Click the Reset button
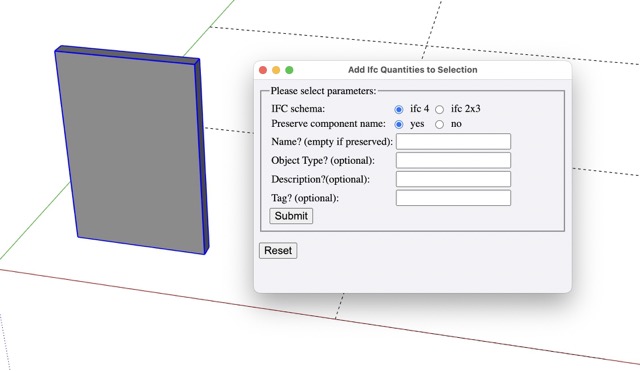 [x=278, y=251]
